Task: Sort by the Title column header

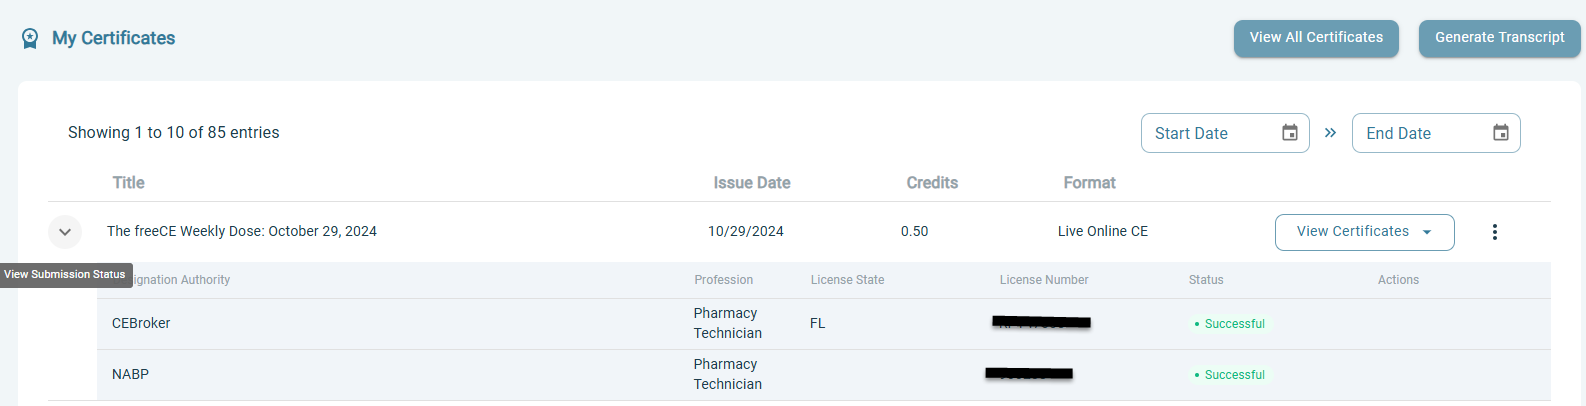Action: click(x=128, y=183)
